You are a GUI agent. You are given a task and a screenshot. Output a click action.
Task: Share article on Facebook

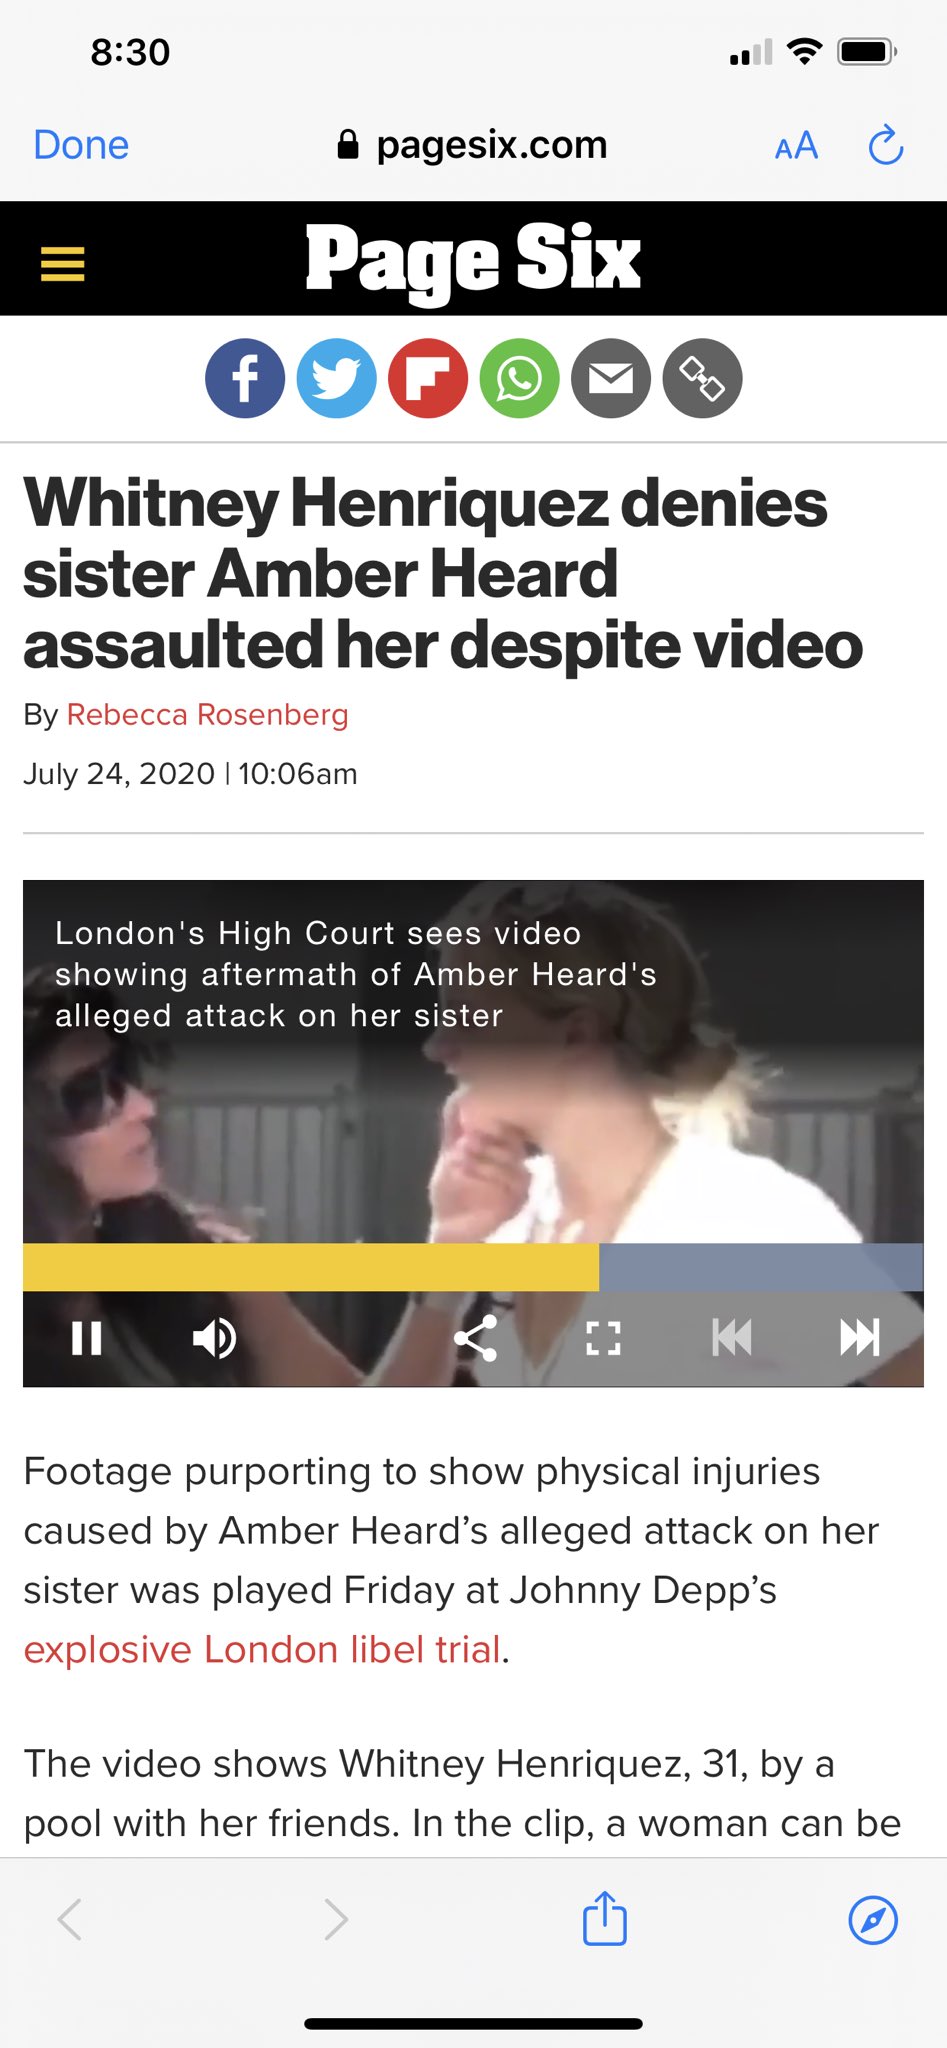pos(245,378)
